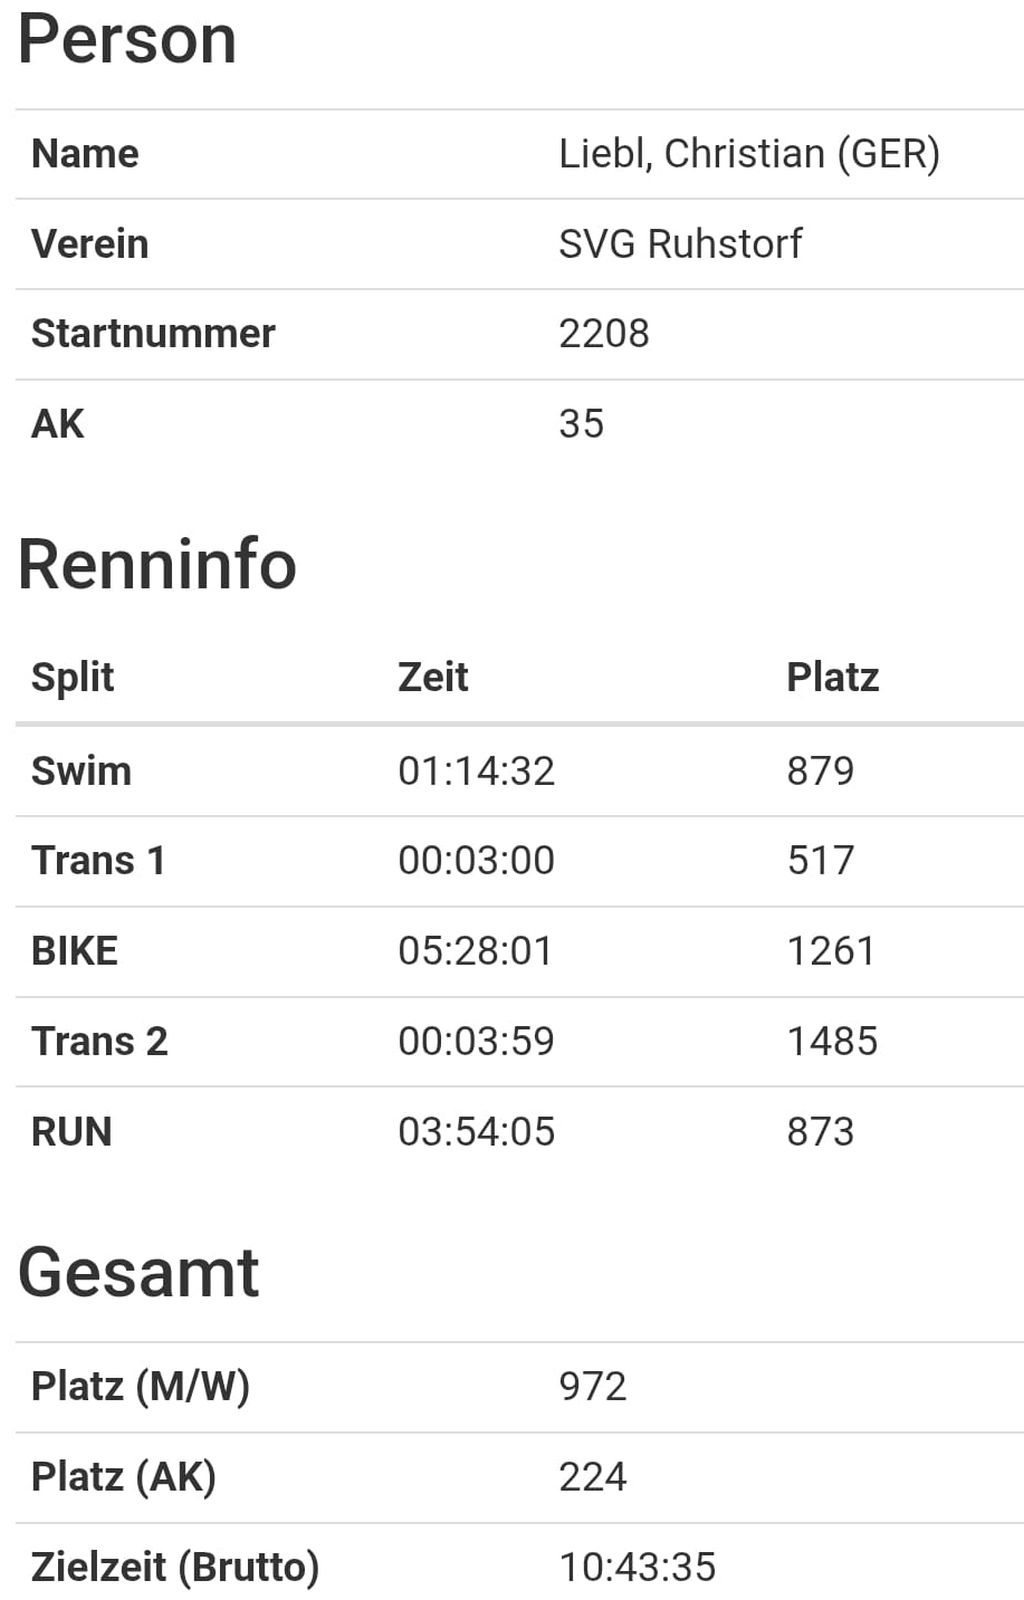This screenshot has width=1024, height=1600.
Task: Click the Platz (AK) value 224
Action: click(x=593, y=1477)
